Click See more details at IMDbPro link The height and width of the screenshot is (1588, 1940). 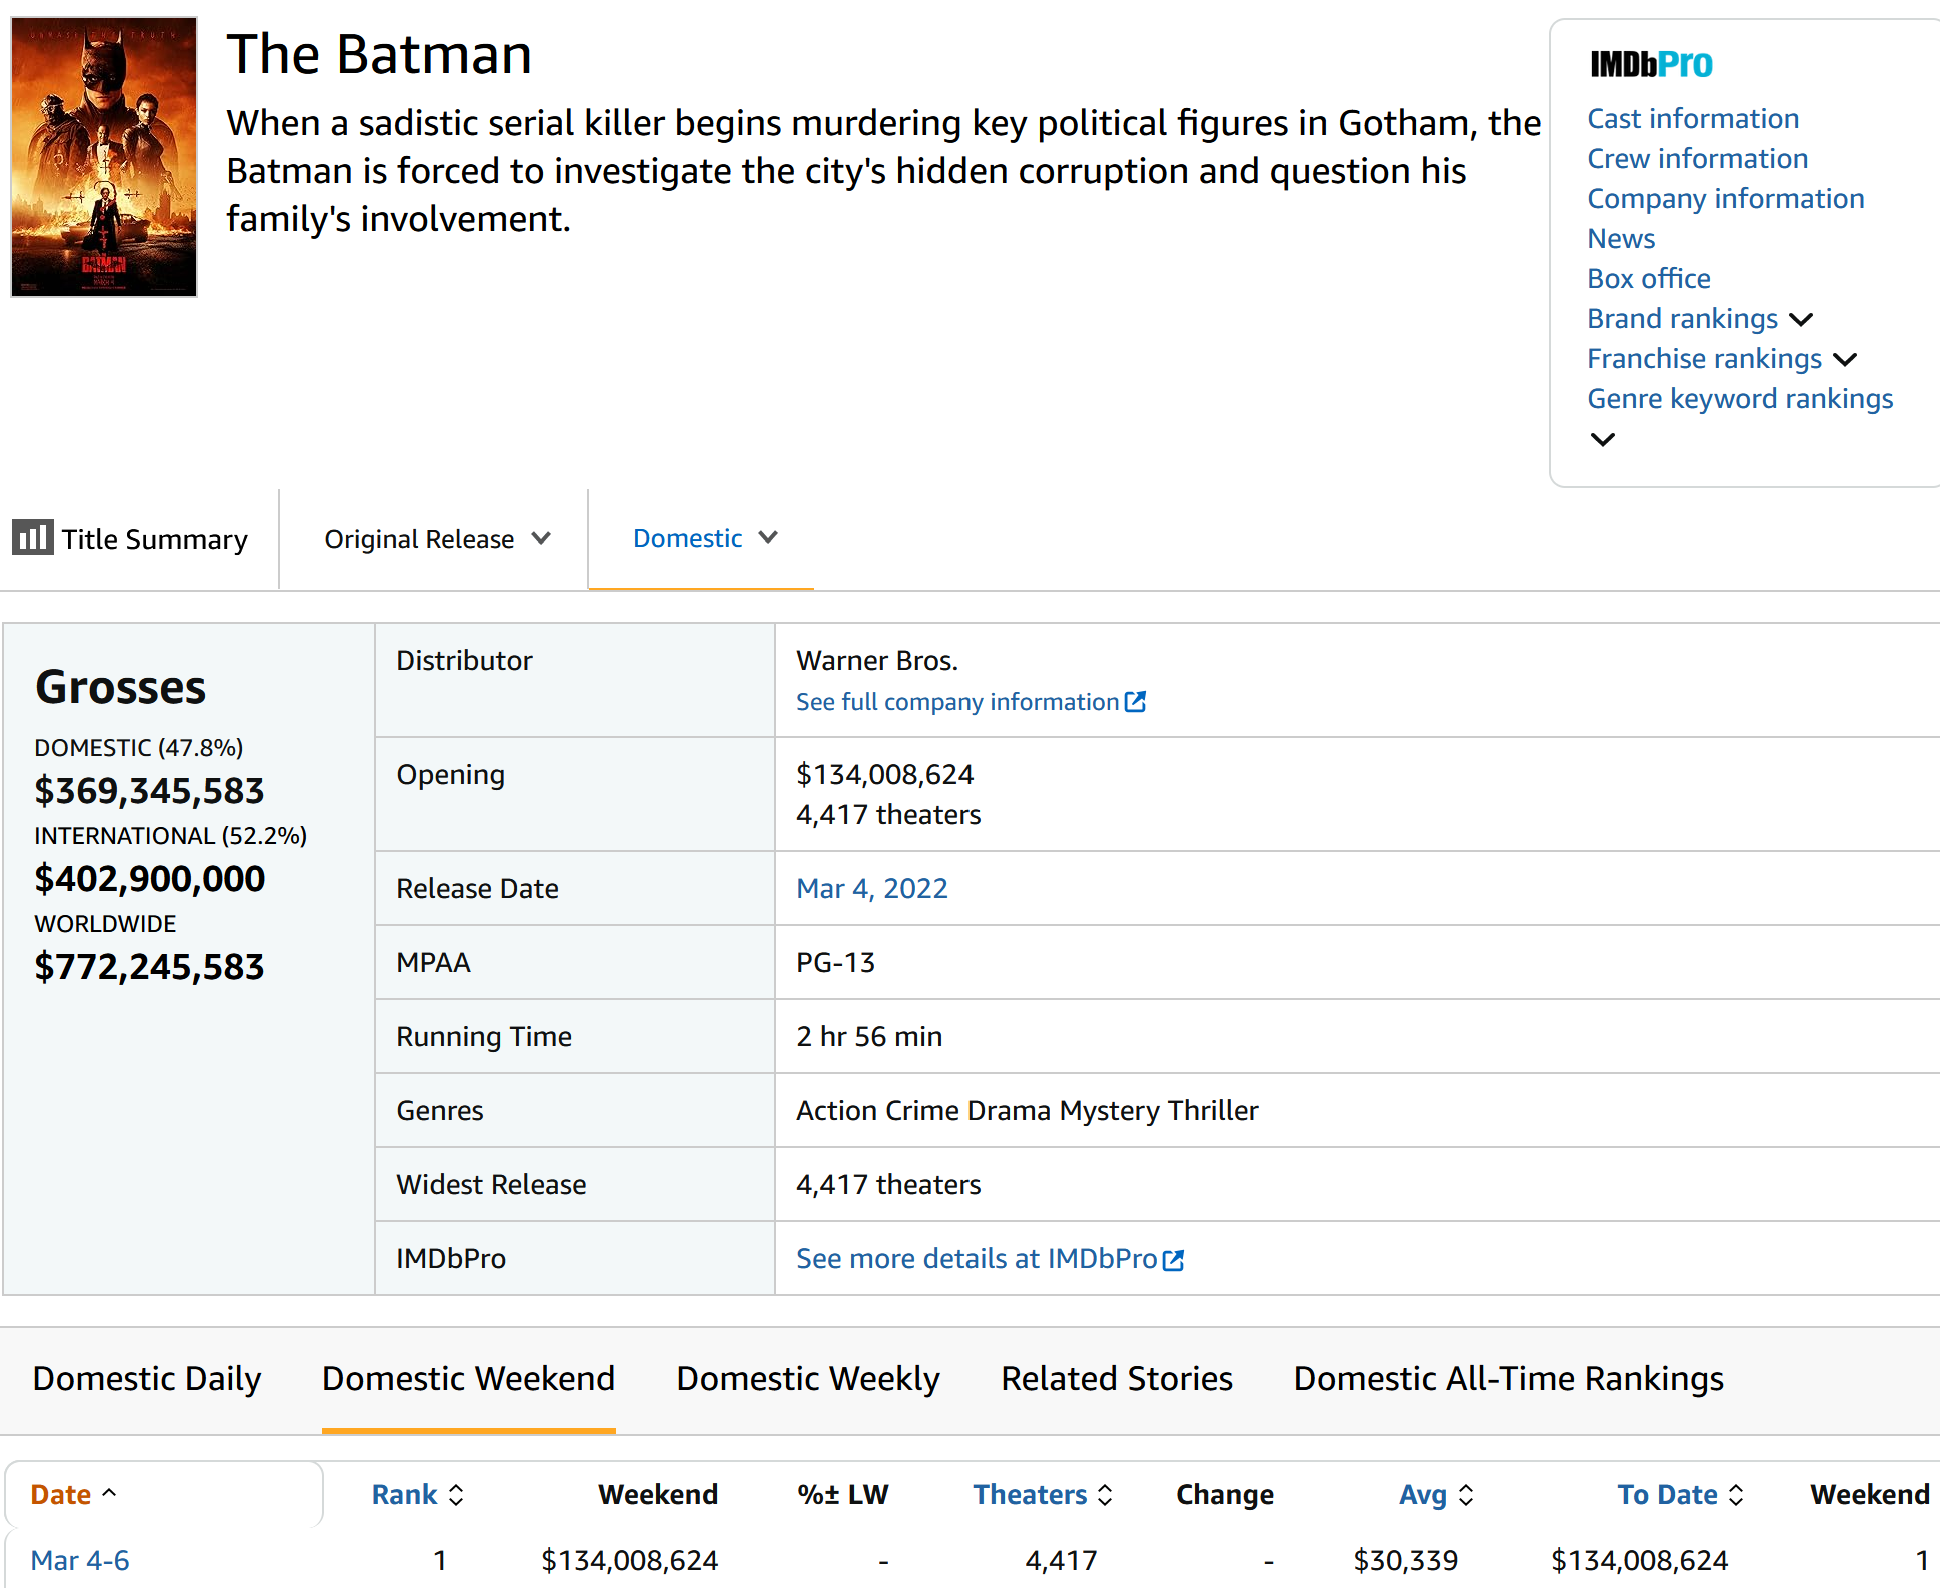point(977,1259)
